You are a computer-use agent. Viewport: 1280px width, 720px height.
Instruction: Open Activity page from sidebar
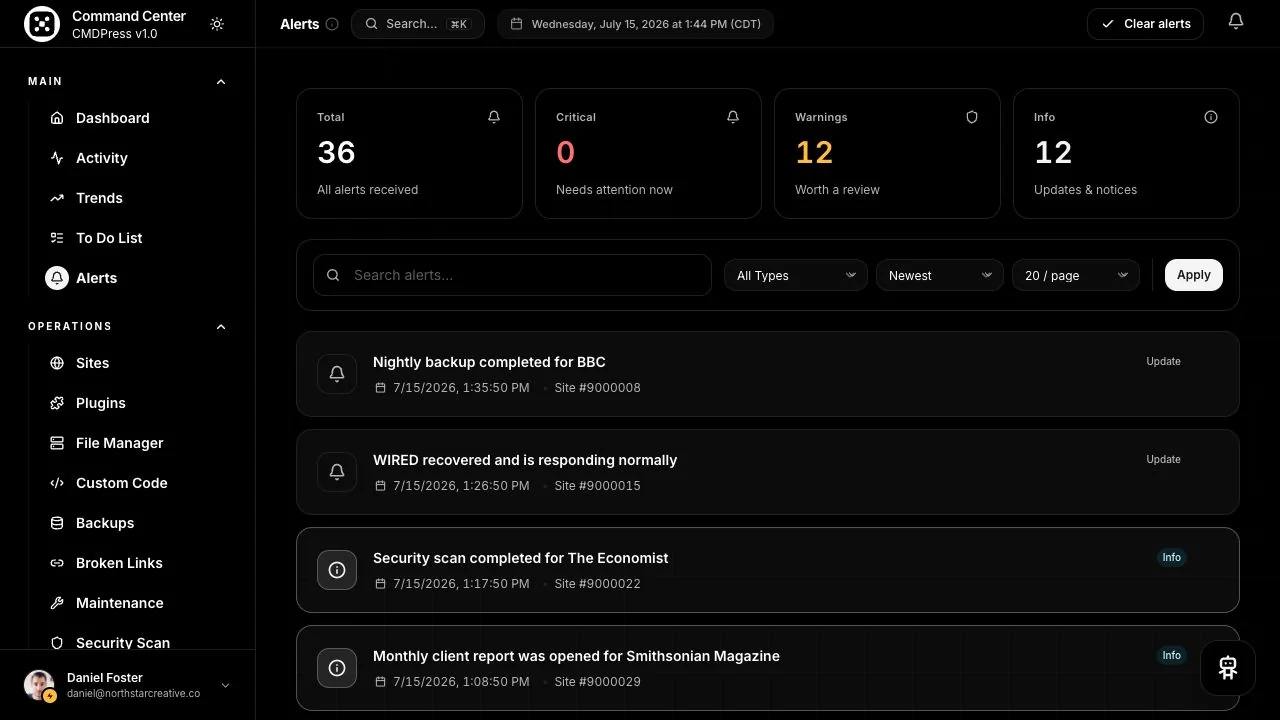(x=101, y=158)
